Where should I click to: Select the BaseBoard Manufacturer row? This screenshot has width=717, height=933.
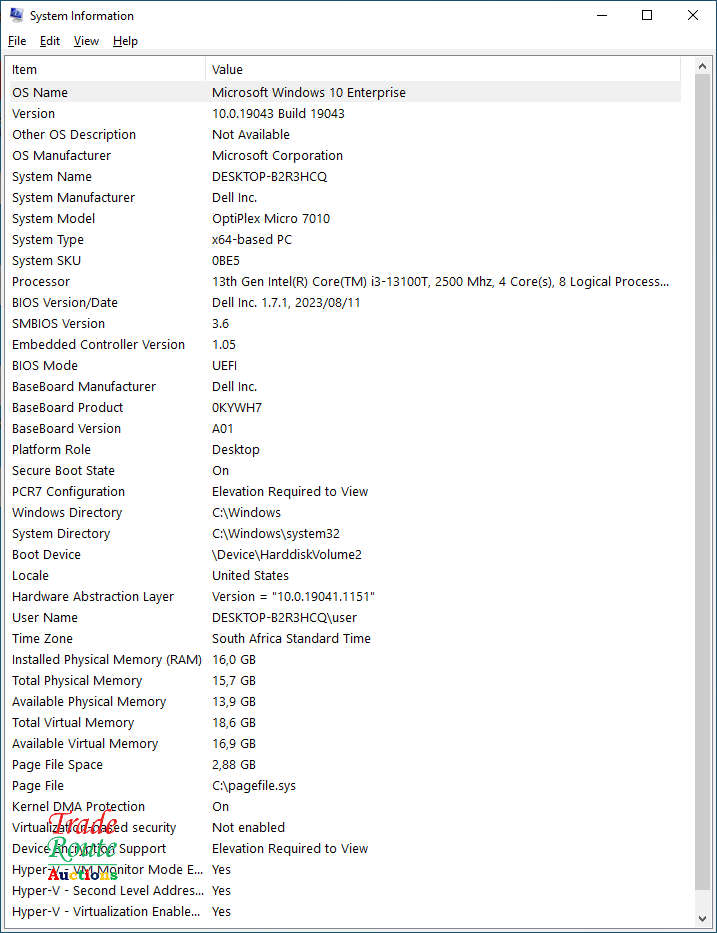[x=343, y=387]
